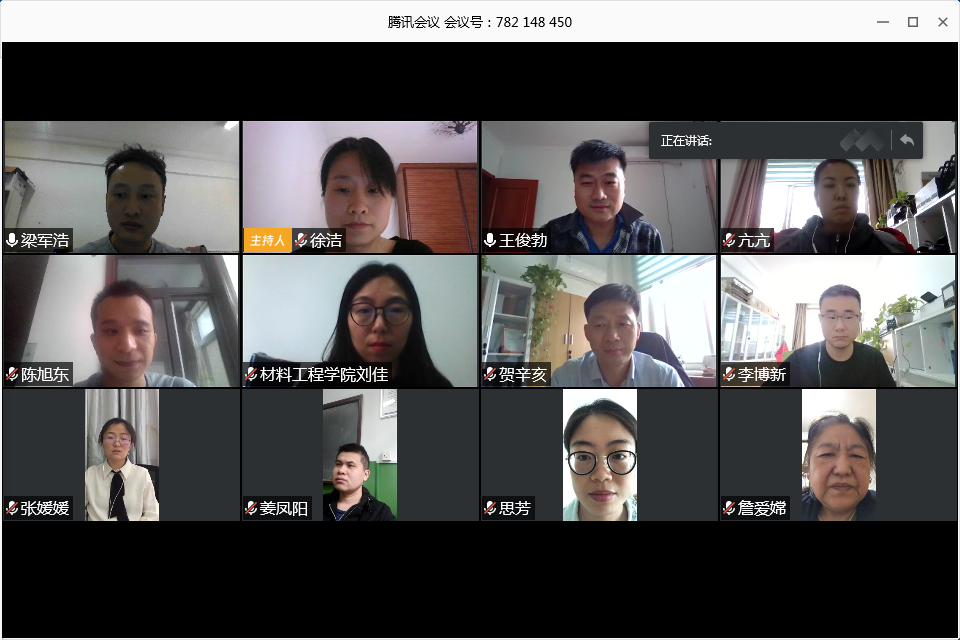Viewport: 960px width, 640px height.
Task: Click the muted mic icon beside 贺辛亥
Action: [490, 374]
